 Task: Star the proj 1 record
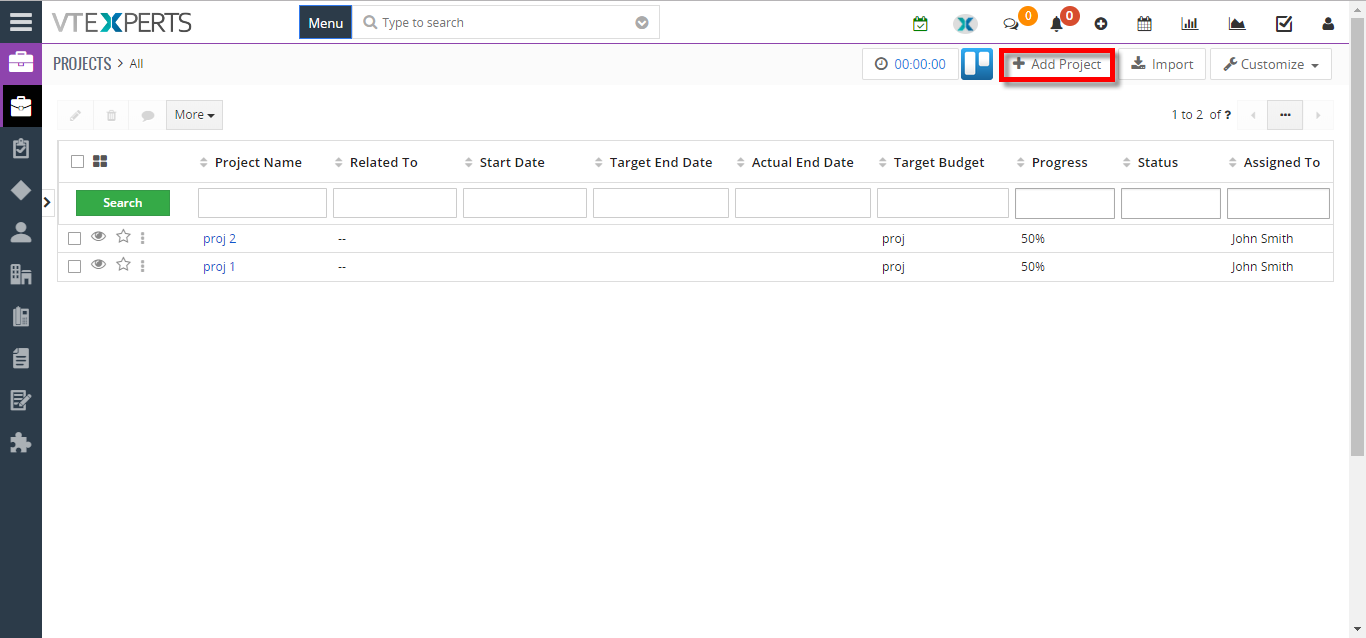(x=123, y=265)
